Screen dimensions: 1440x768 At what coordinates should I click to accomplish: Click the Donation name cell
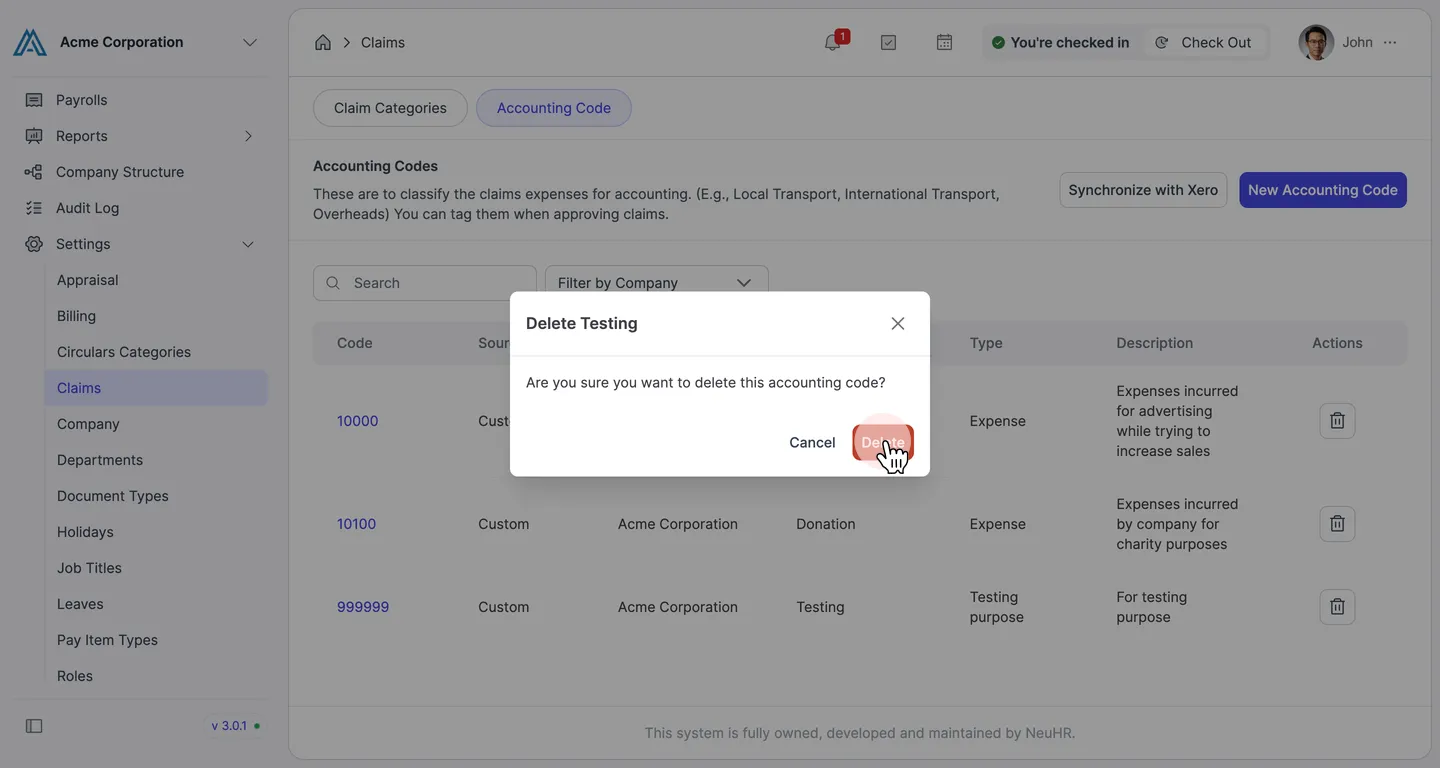[x=825, y=524]
